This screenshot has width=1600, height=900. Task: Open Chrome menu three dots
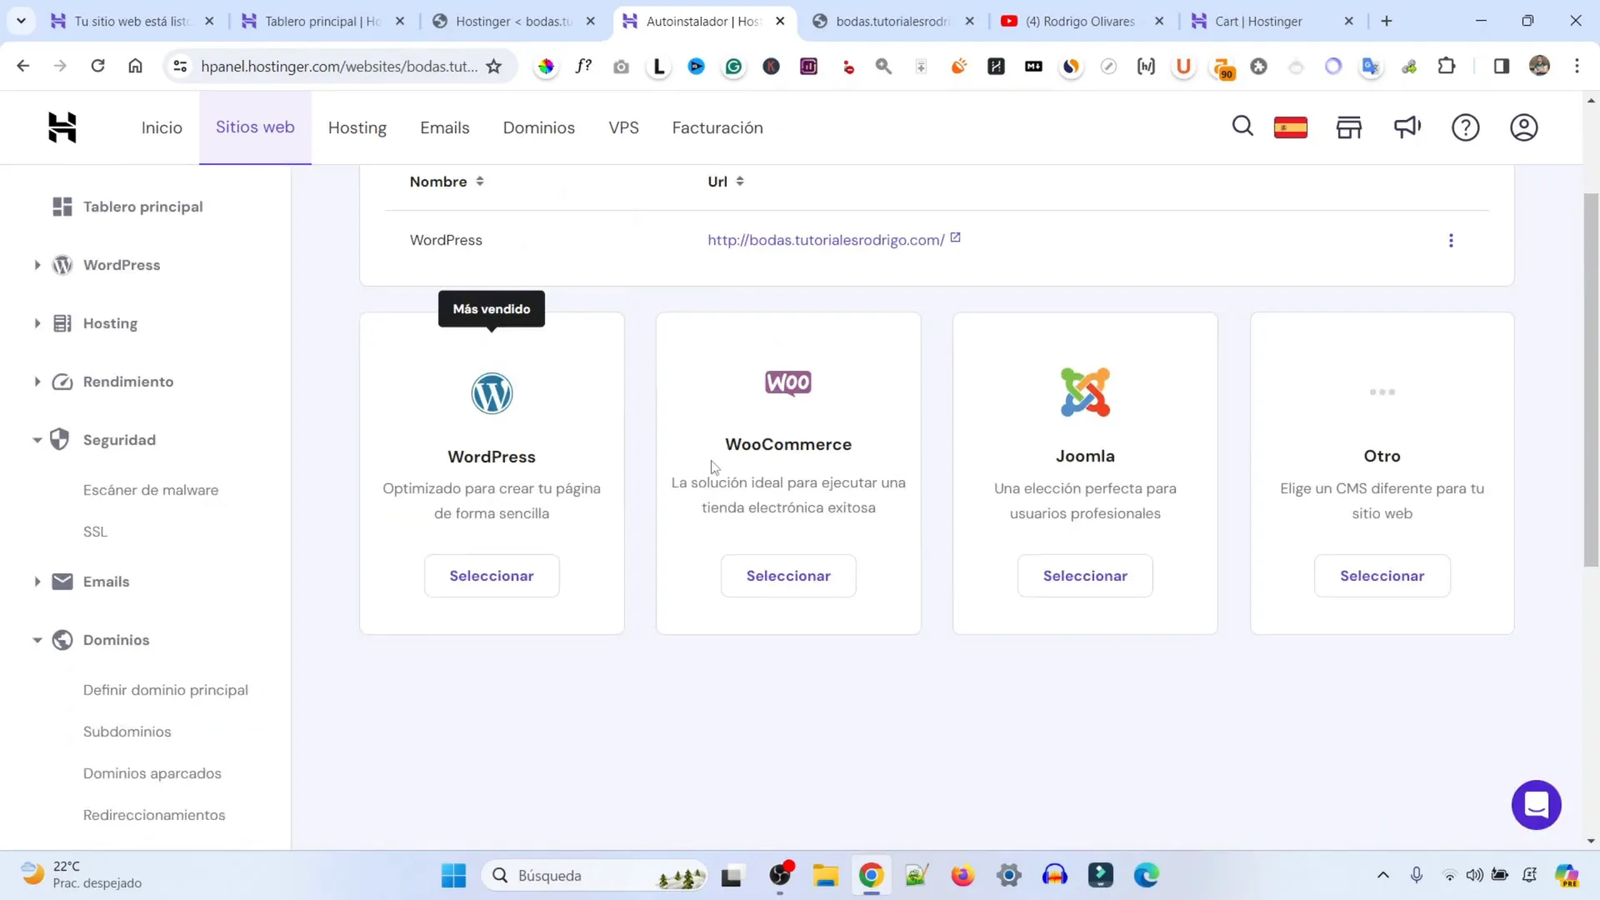click(1577, 66)
